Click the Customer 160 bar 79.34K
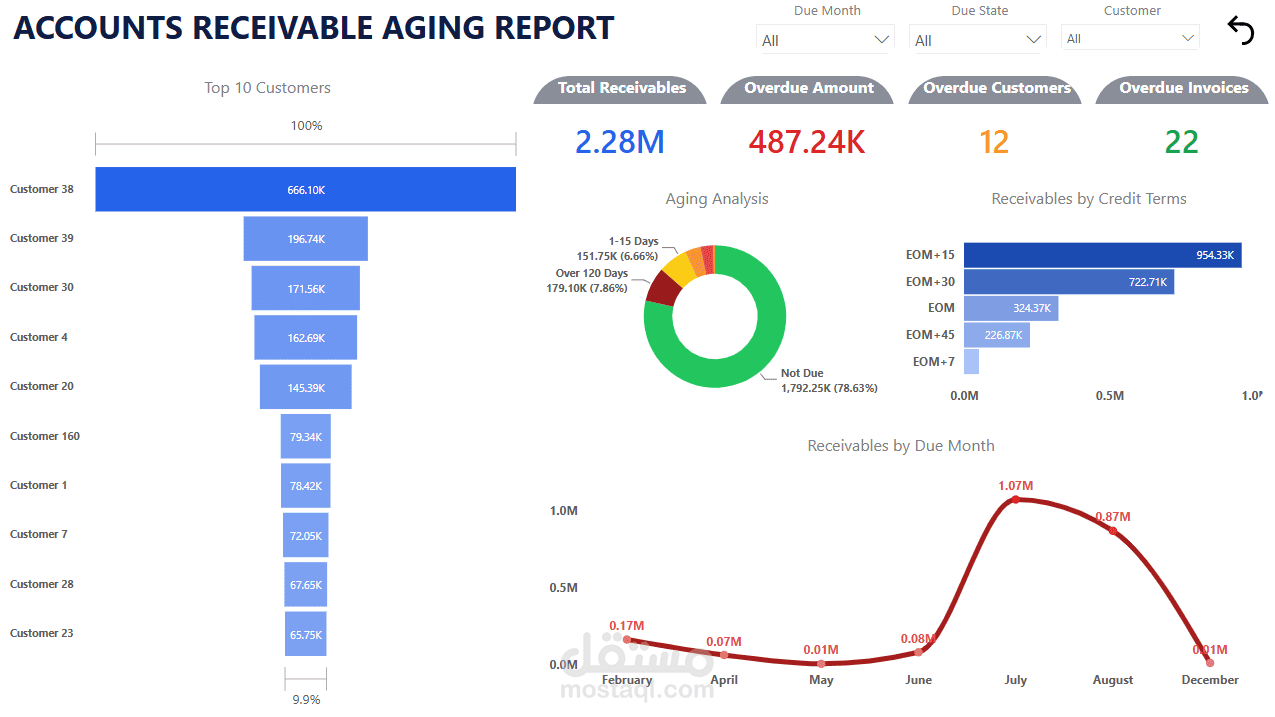The width and height of the screenshot is (1275, 717). (x=306, y=436)
